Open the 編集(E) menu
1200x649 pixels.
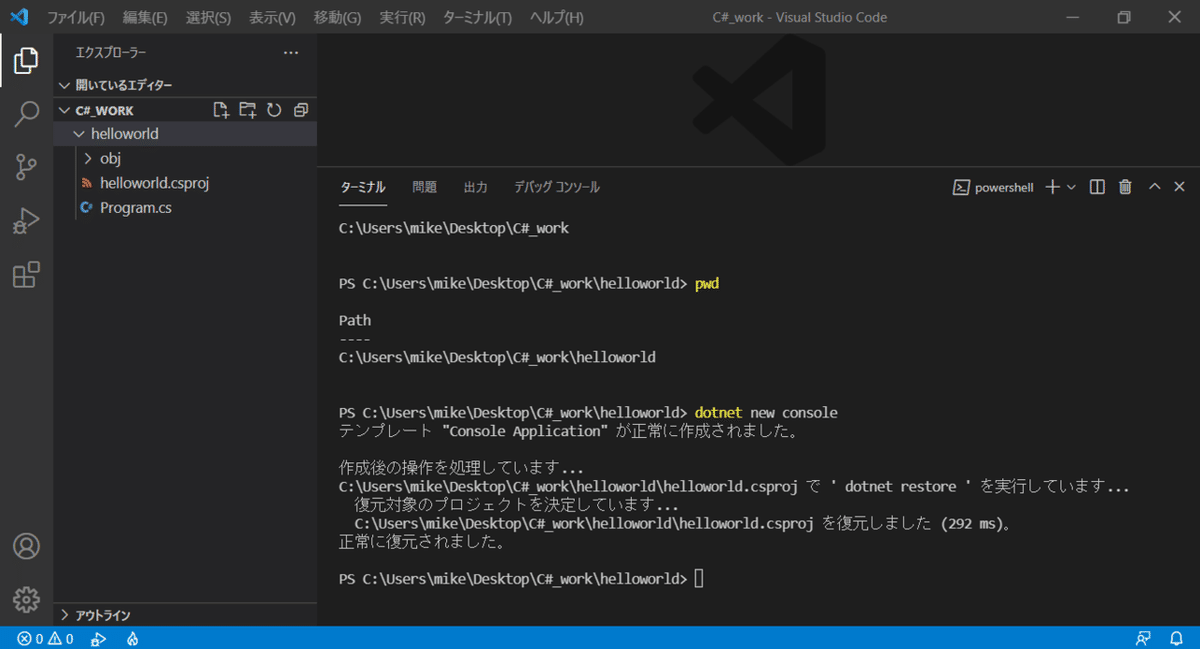pyautogui.click(x=145, y=18)
